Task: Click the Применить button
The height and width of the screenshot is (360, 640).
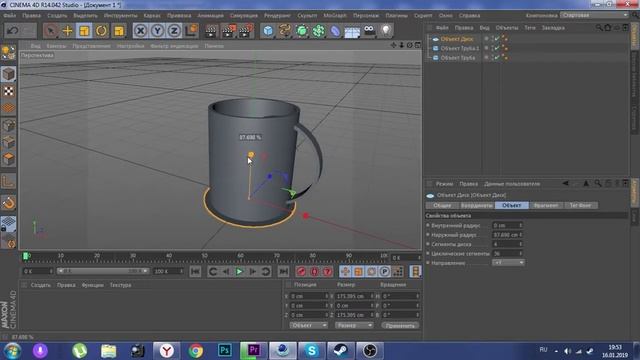Action: (400, 325)
